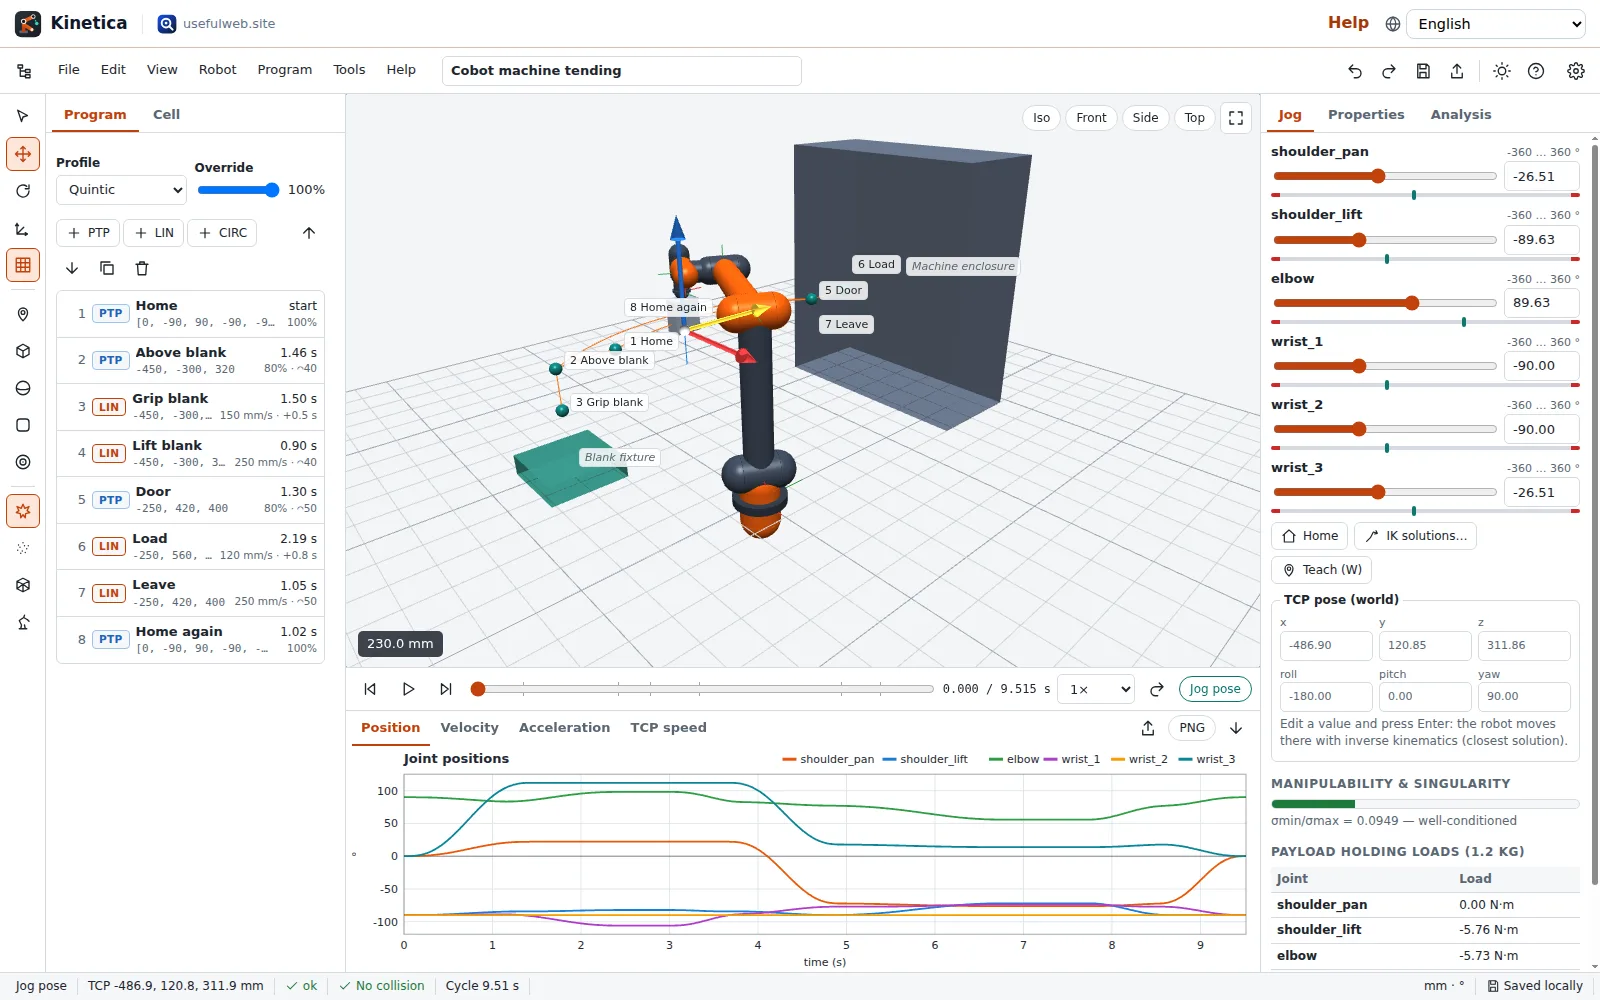
Task: Open the Robot menu
Action: pyautogui.click(x=218, y=70)
